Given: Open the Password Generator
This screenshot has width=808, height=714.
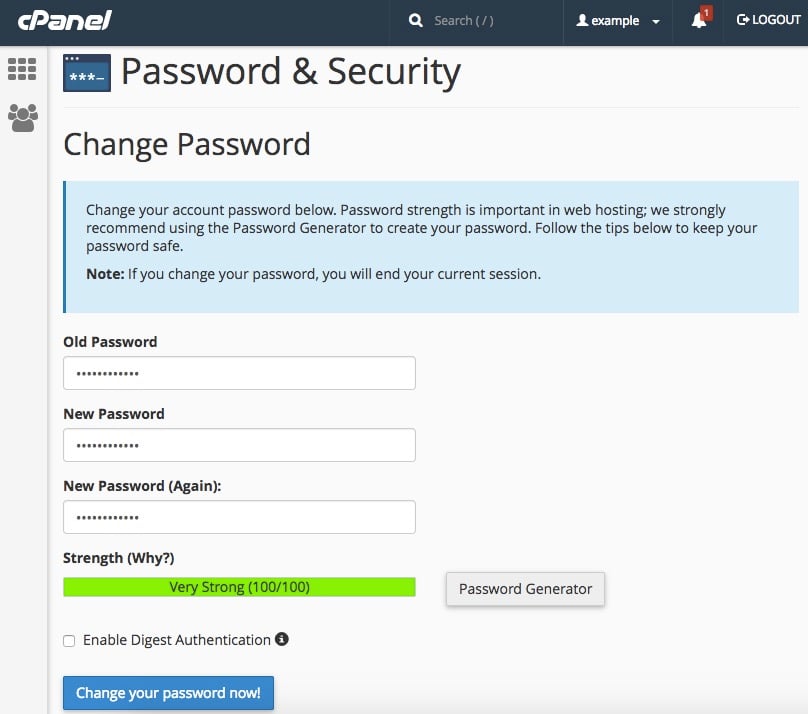Looking at the screenshot, I should pyautogui.click(x=524, y=589).
